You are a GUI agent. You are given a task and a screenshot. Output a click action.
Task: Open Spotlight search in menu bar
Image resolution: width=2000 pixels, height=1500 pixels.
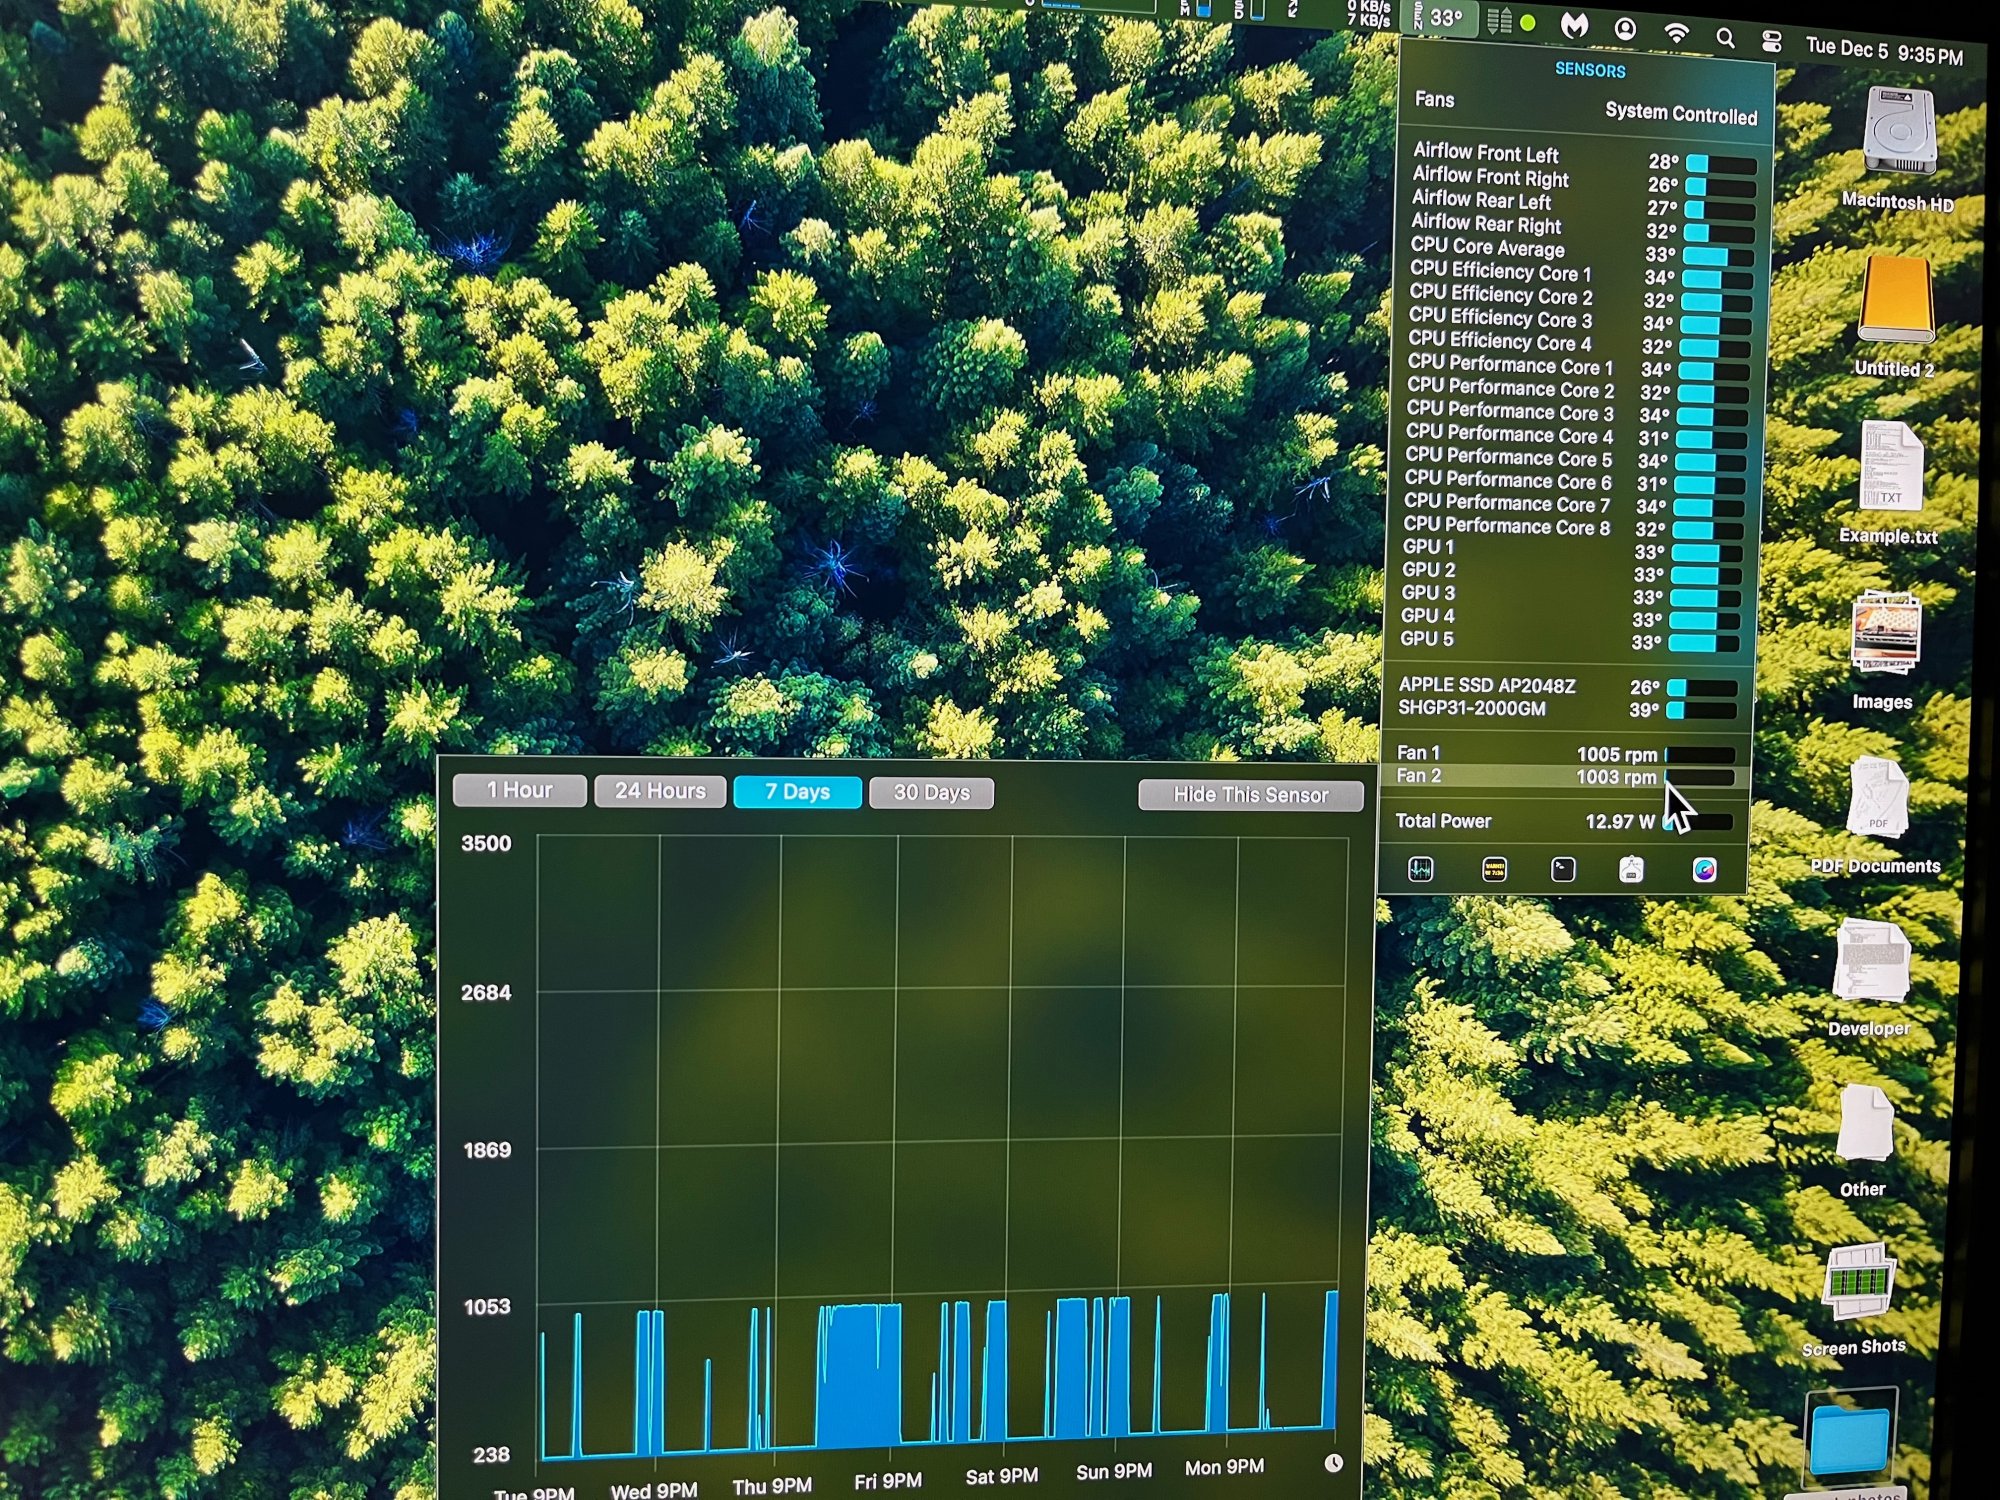(x=1725, y=38)
